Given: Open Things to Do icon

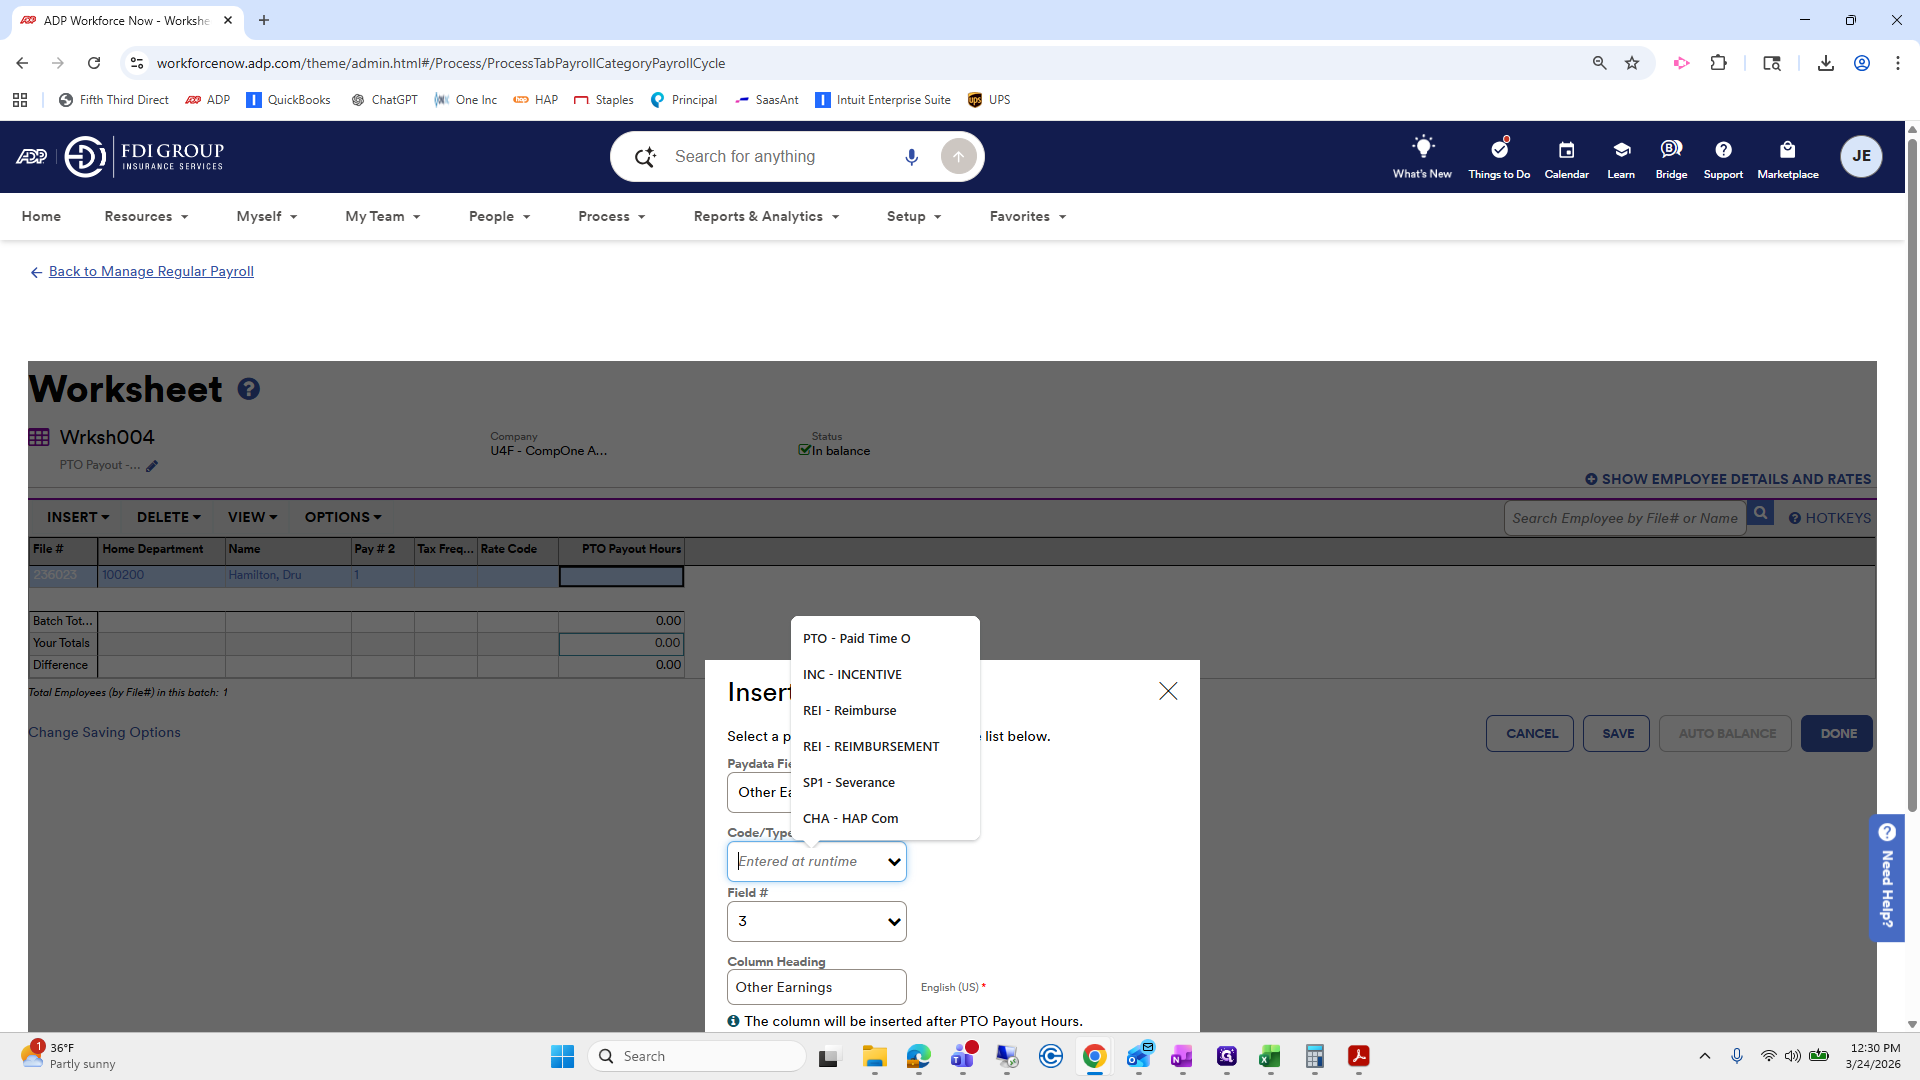Looking at the screenshot, I should point(1498,150).
